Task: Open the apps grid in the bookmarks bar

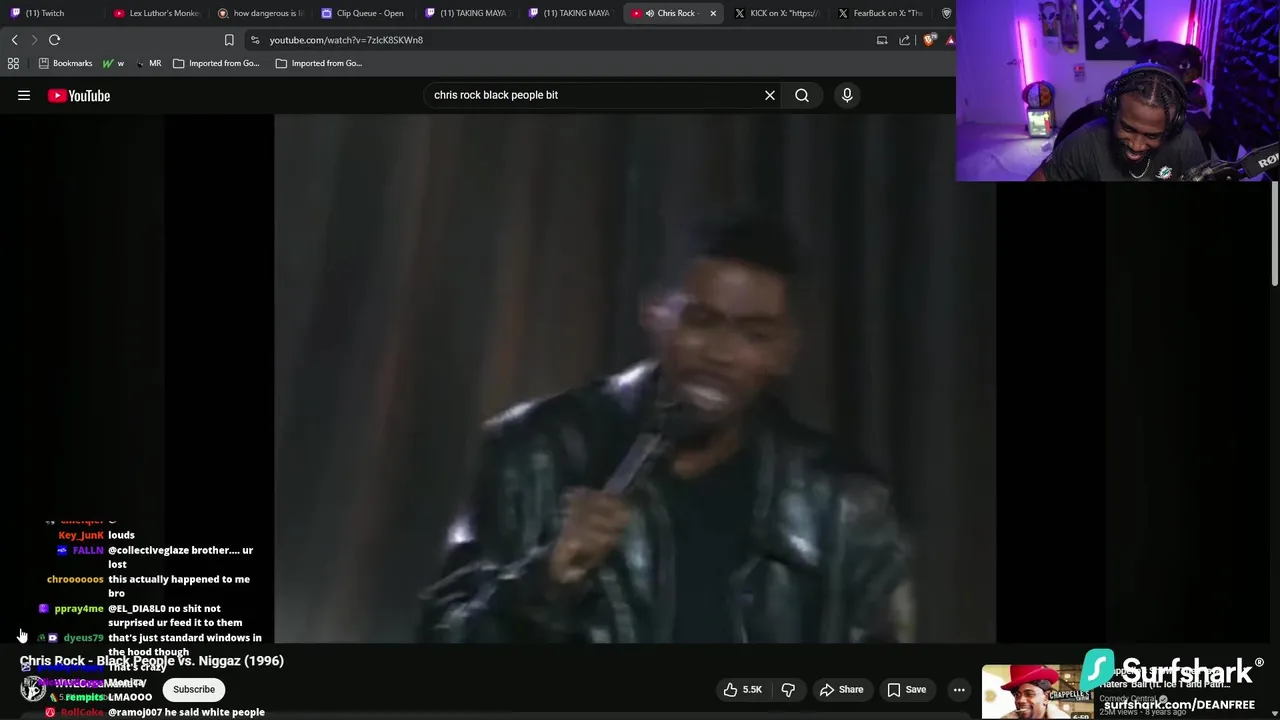Action: 13,63
